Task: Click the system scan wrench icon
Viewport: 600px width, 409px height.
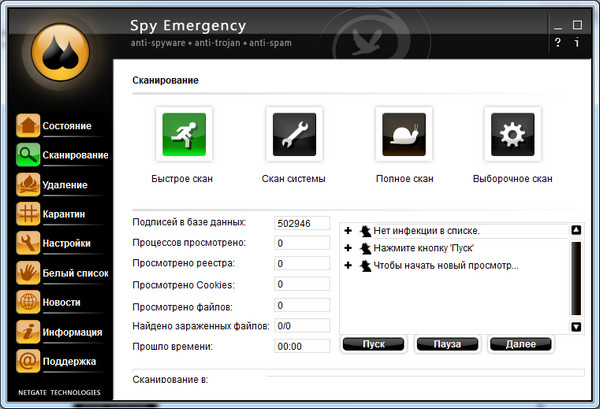Action: tap(294, 135)
